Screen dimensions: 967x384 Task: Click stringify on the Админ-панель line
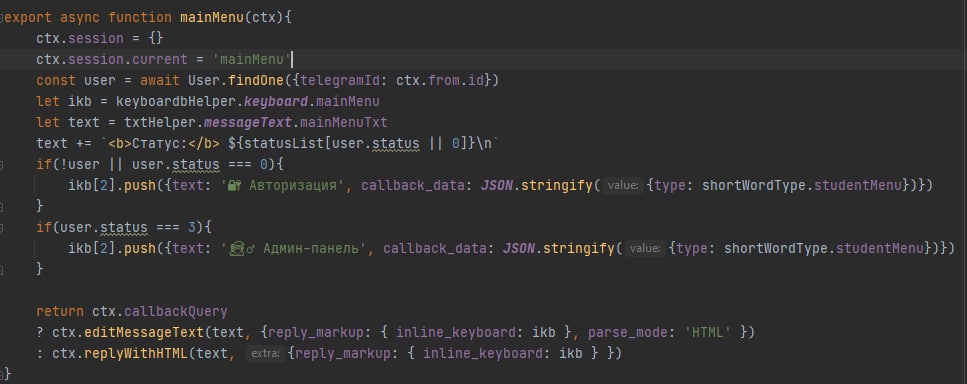tap(578, 248)
